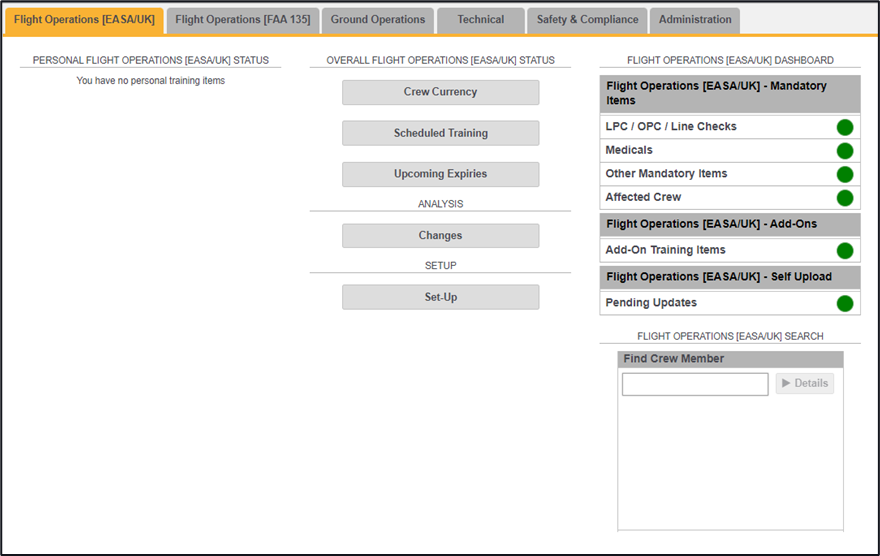Open the Changes analysis button
This screenshot has width=880, height=556.
pos(441,236)
